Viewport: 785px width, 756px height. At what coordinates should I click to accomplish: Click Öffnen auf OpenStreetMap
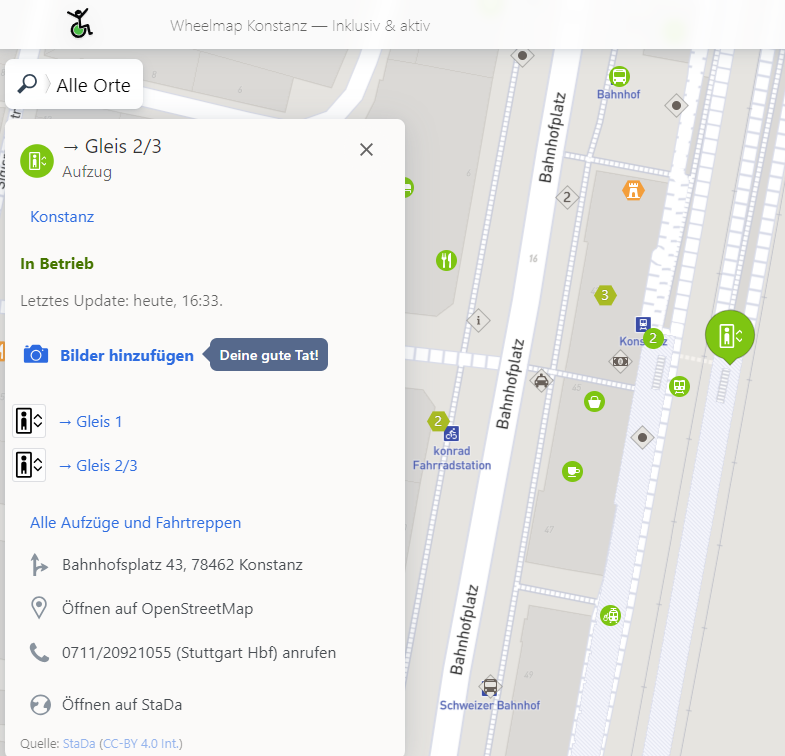coord(157,609)
